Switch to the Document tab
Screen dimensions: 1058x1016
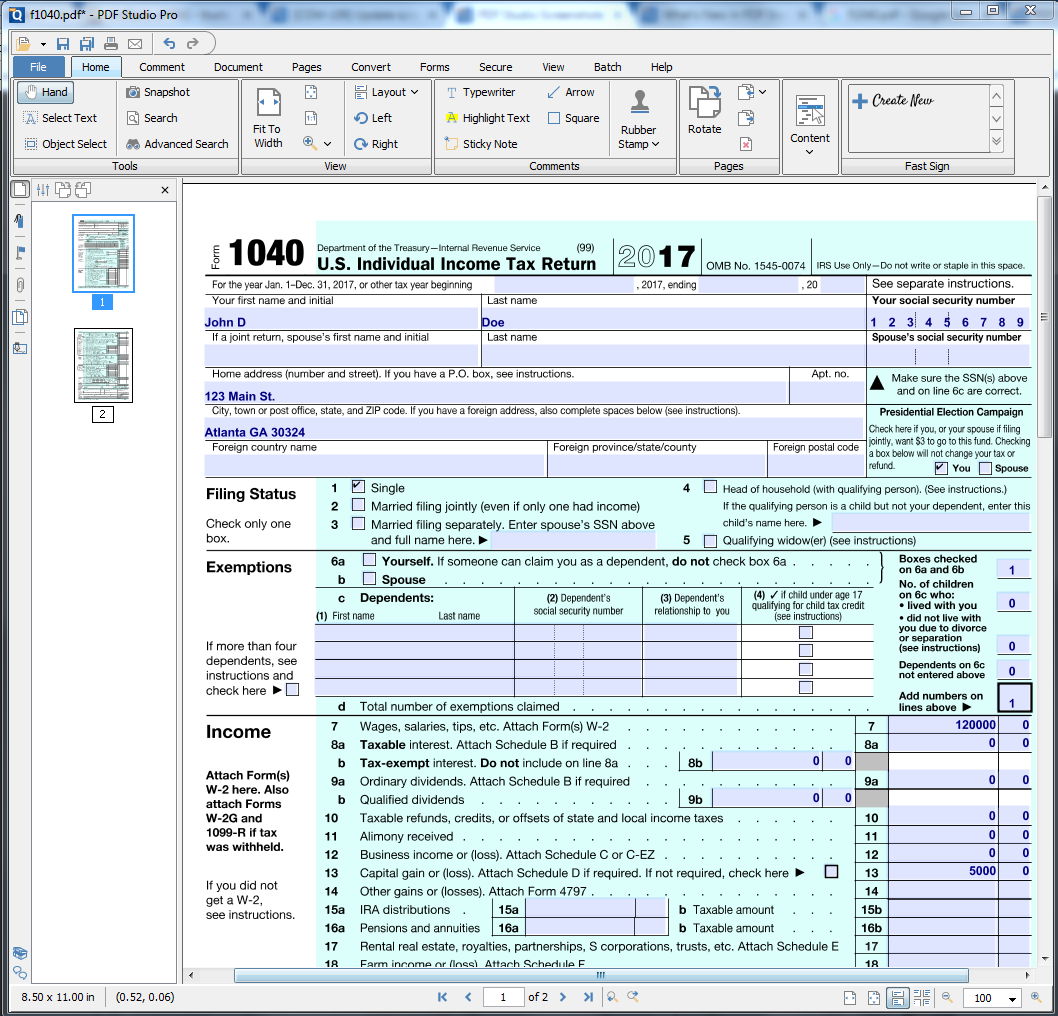coord(238,67)
